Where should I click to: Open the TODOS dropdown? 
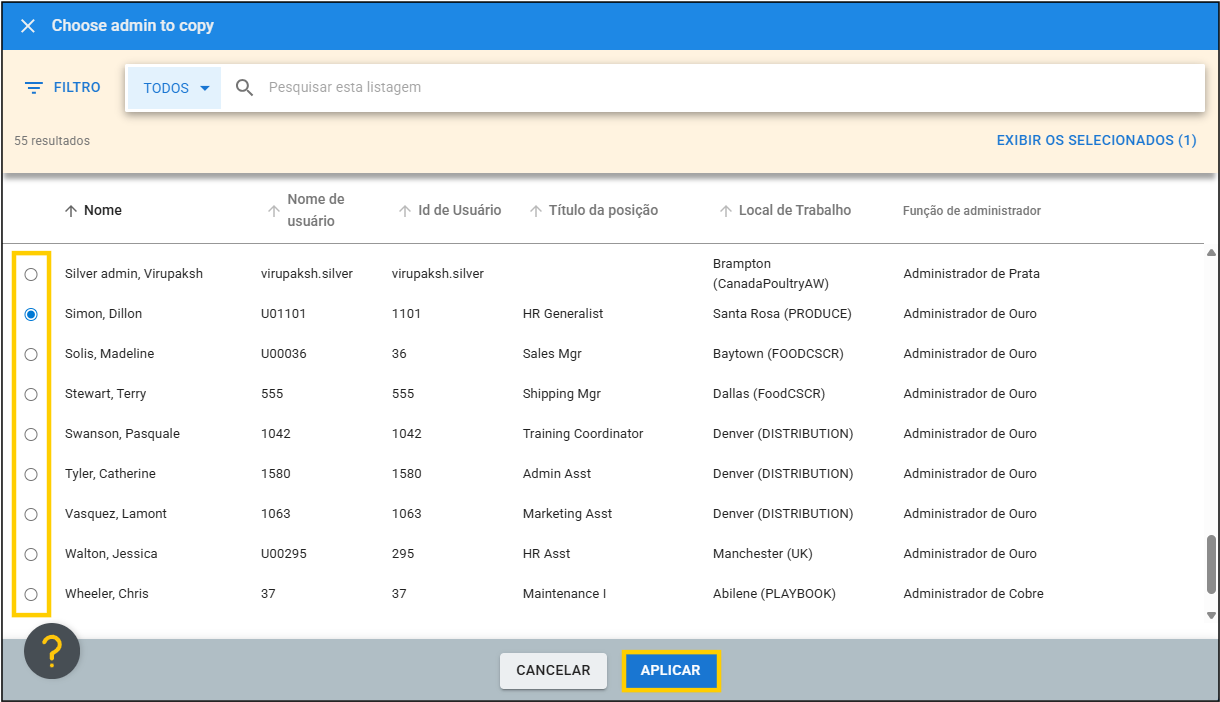(175, 88)
